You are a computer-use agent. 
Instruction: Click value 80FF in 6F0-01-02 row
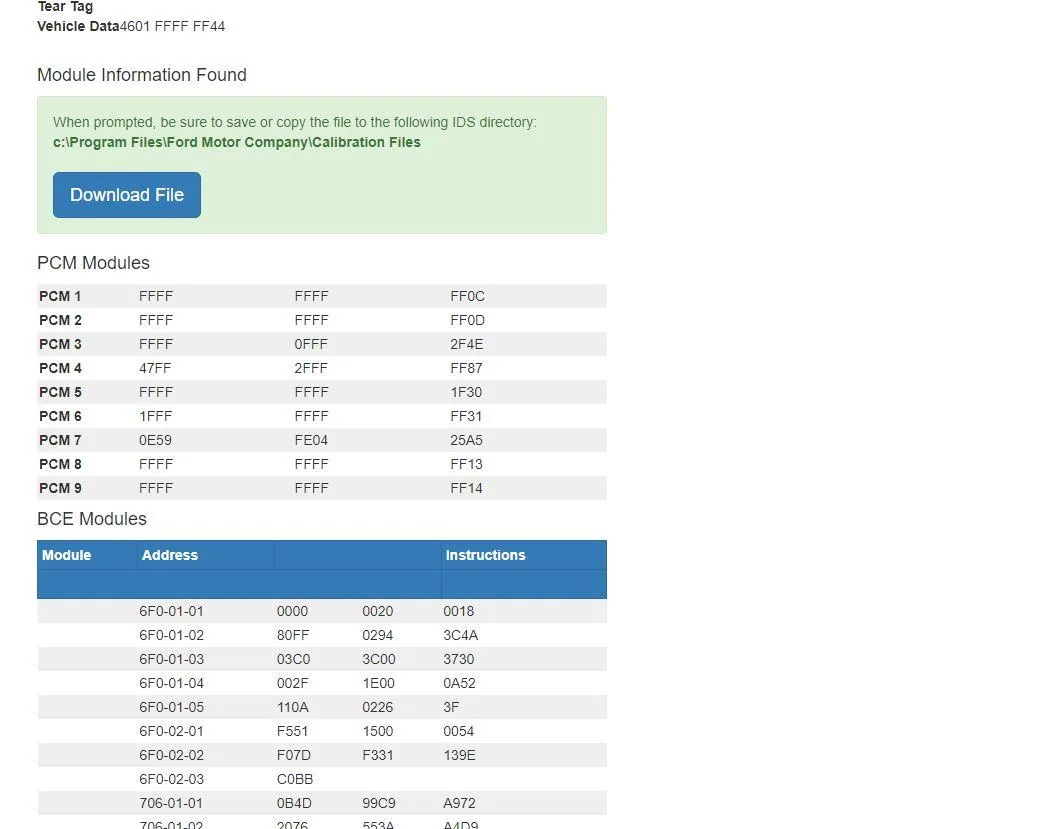tap(293, 635)
